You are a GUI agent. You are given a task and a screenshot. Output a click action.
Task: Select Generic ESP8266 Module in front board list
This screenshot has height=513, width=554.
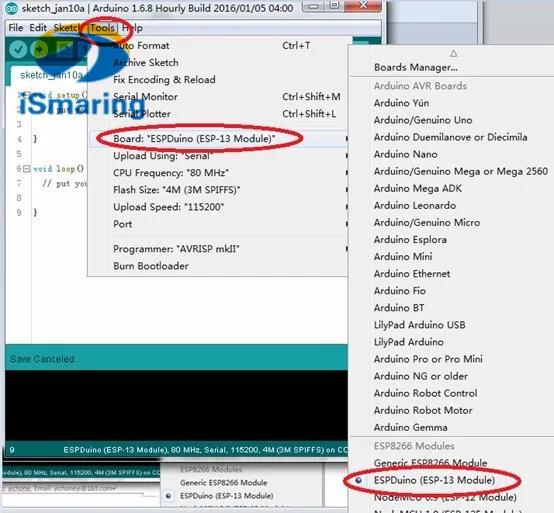430,463
